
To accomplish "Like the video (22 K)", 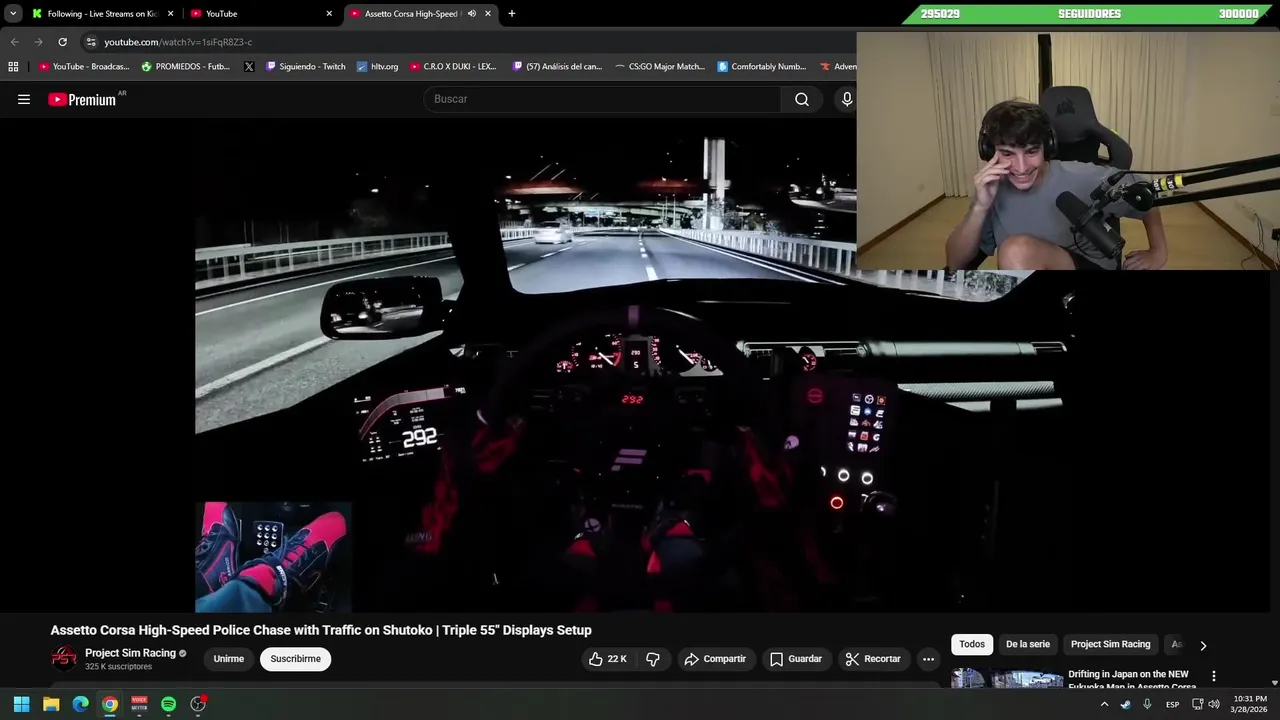I will pyautogui.click(x=608, y=659).
